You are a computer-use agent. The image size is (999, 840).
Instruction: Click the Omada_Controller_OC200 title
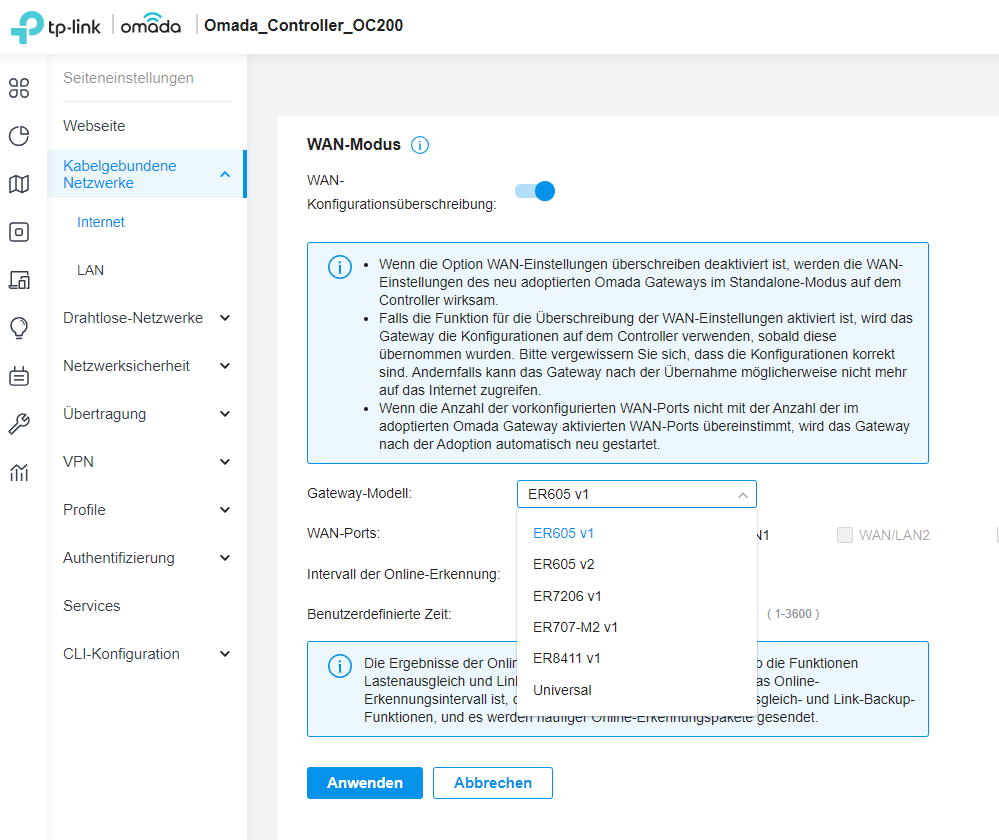point(303,25)
